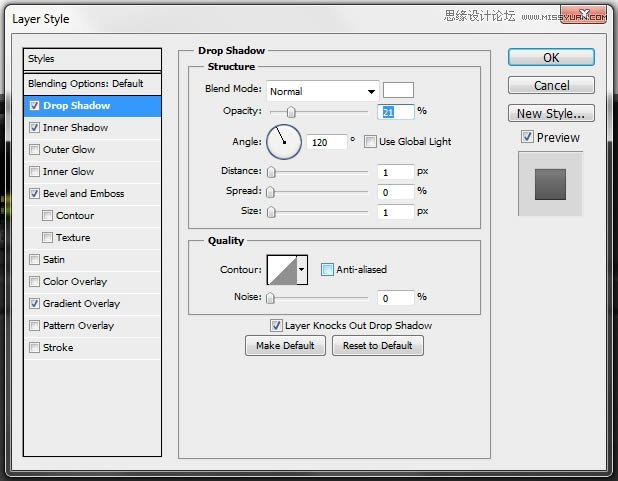
Task: Select the Satin row label
Action: point(54,260)
